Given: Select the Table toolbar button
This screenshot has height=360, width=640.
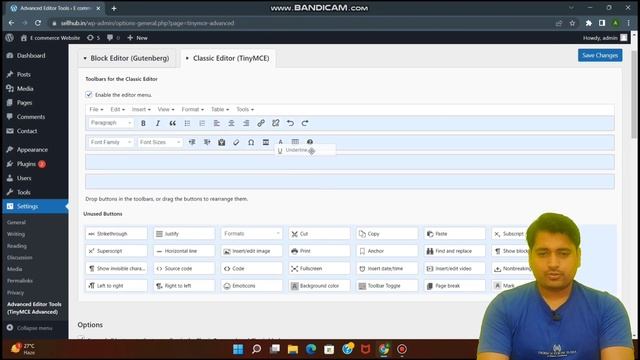Looking at the screenshot, I should click(295, 142).
